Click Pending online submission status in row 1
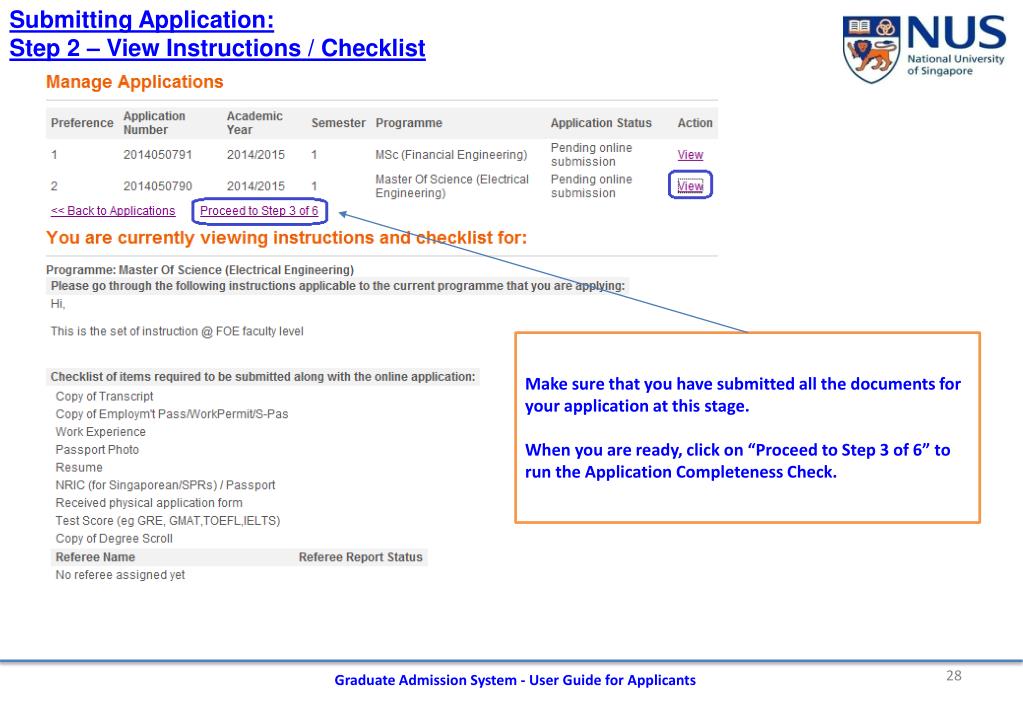 click(x=591, y=155)
